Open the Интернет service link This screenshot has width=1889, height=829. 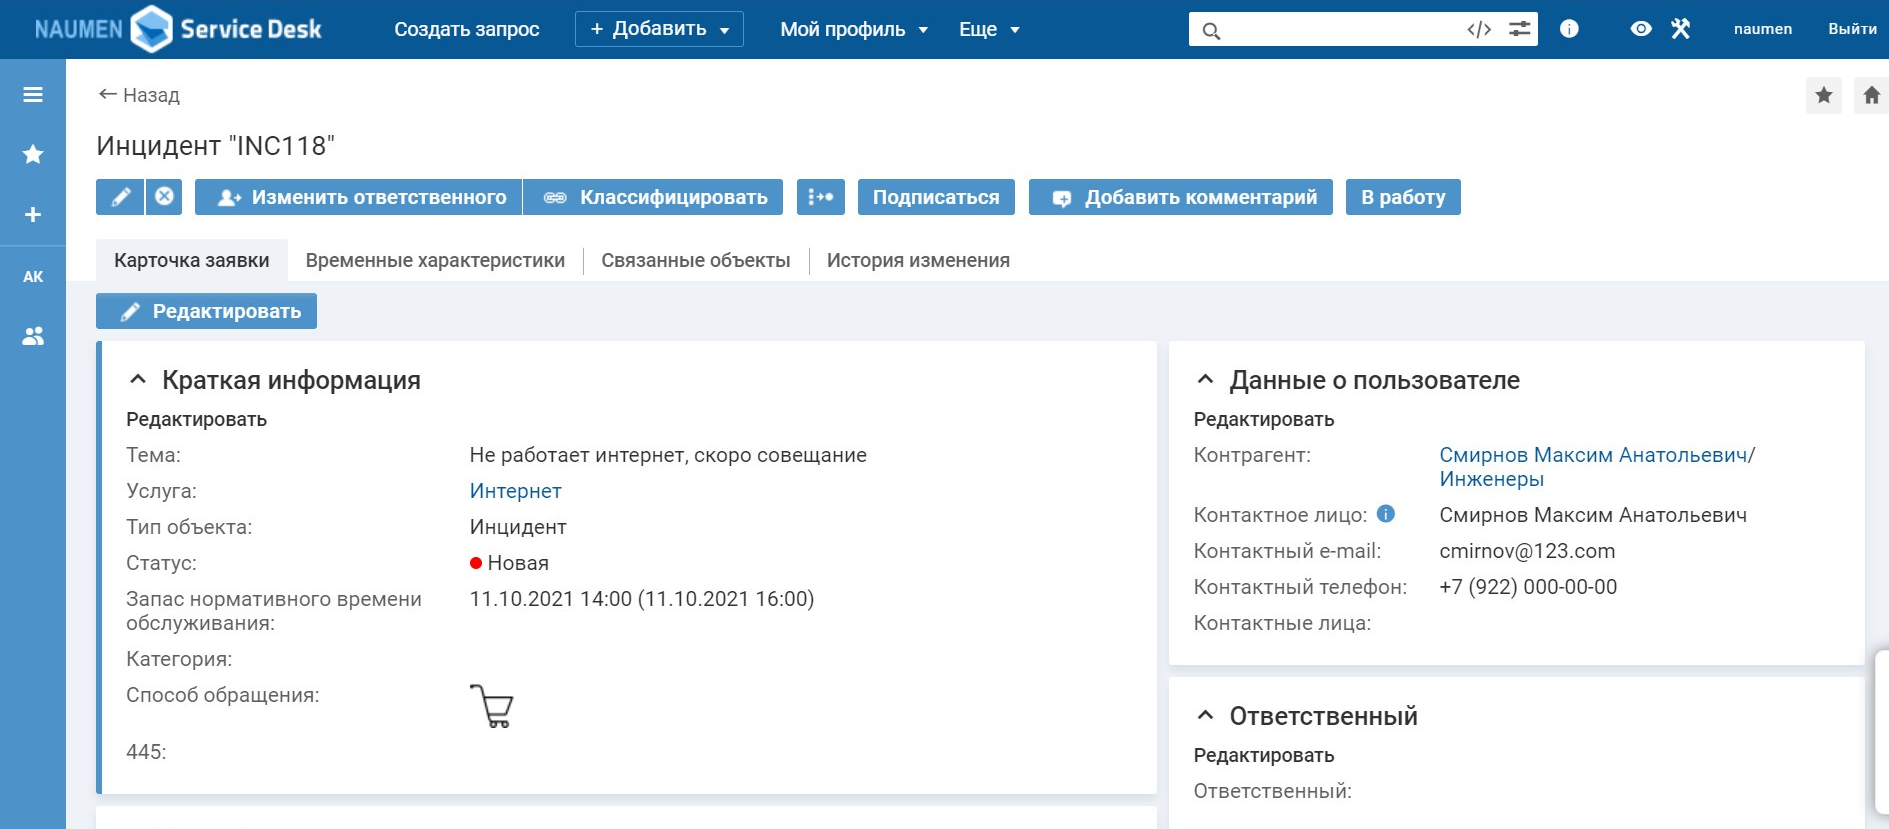(x=515, y=491)
